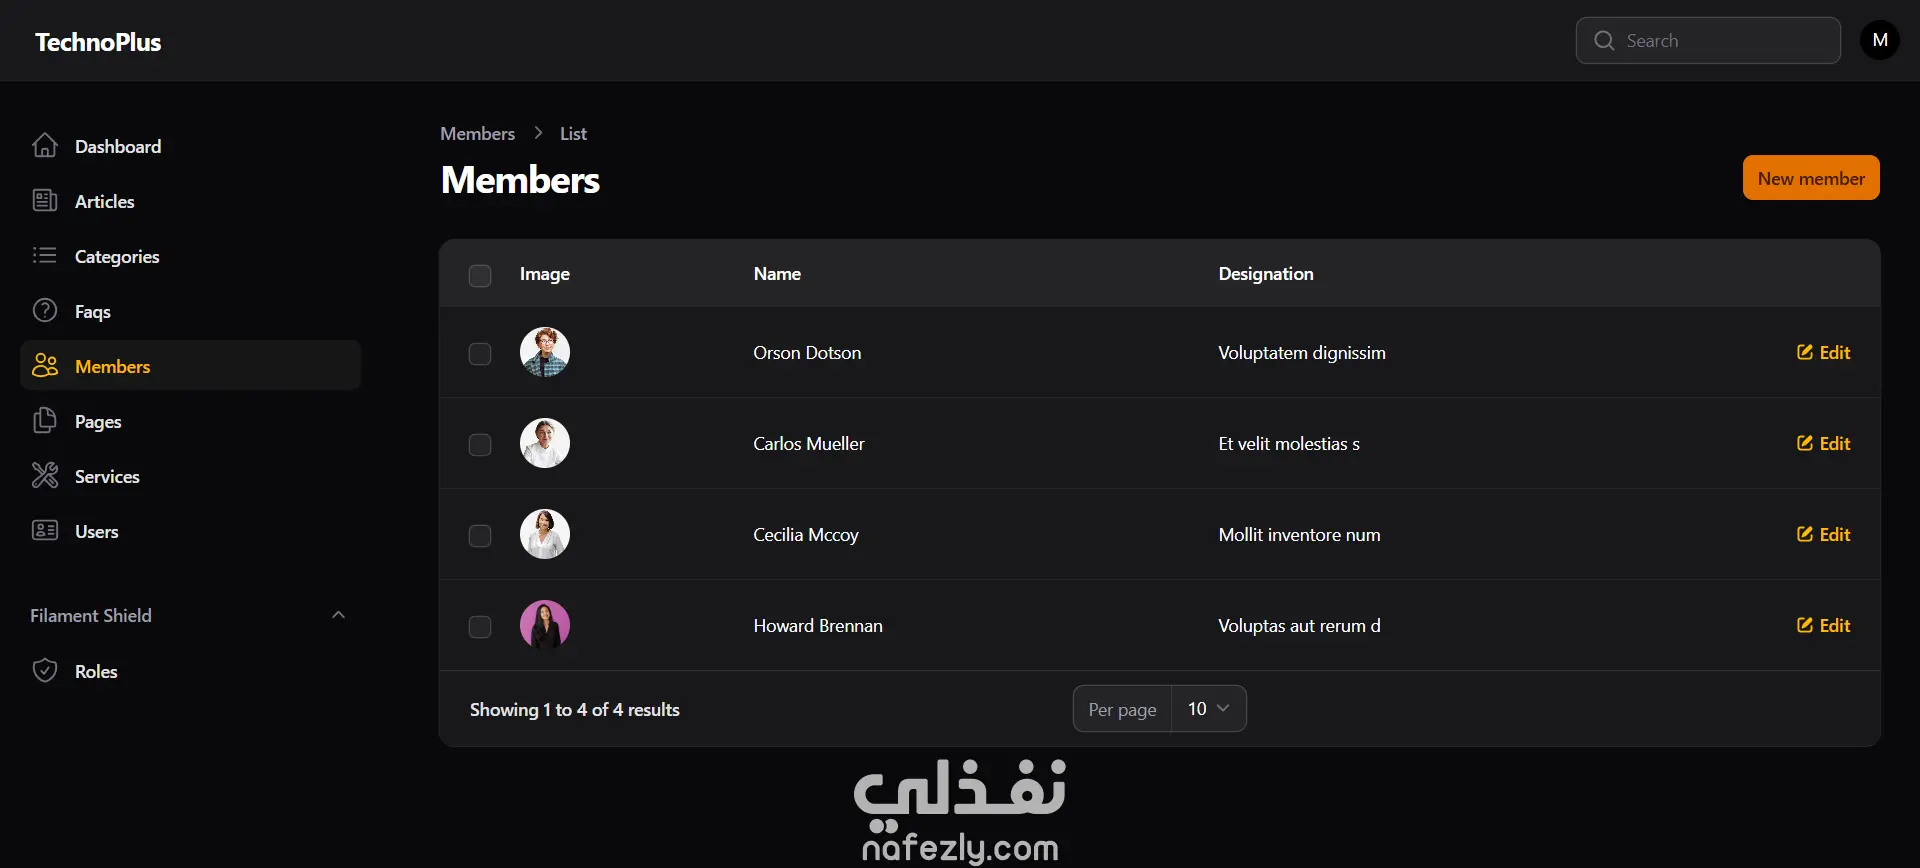Select the Categories list icon

[45, 256]
